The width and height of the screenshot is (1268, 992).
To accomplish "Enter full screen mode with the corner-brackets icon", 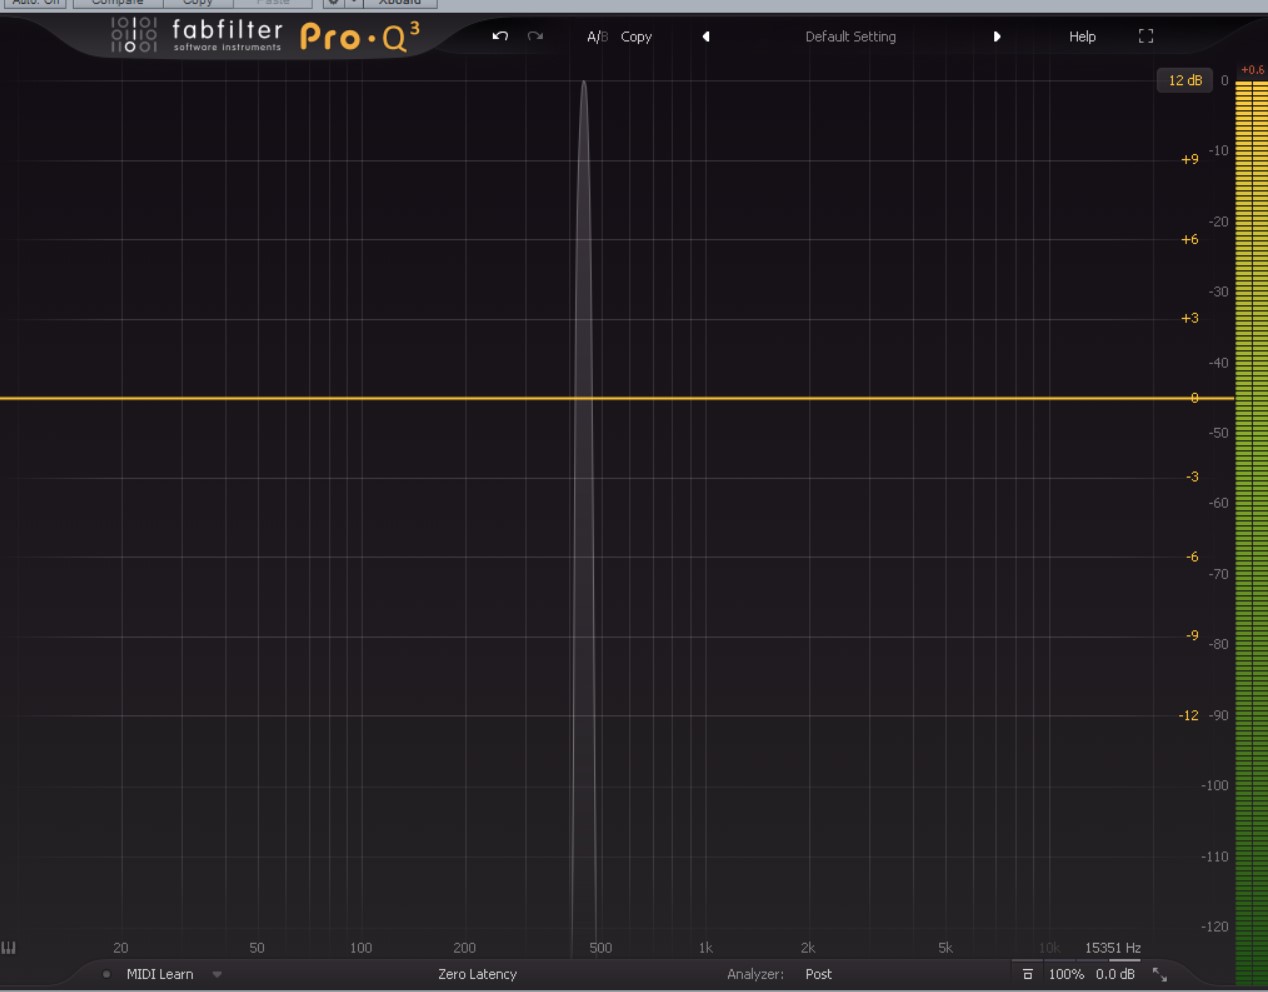I will tap(1146, 36).
